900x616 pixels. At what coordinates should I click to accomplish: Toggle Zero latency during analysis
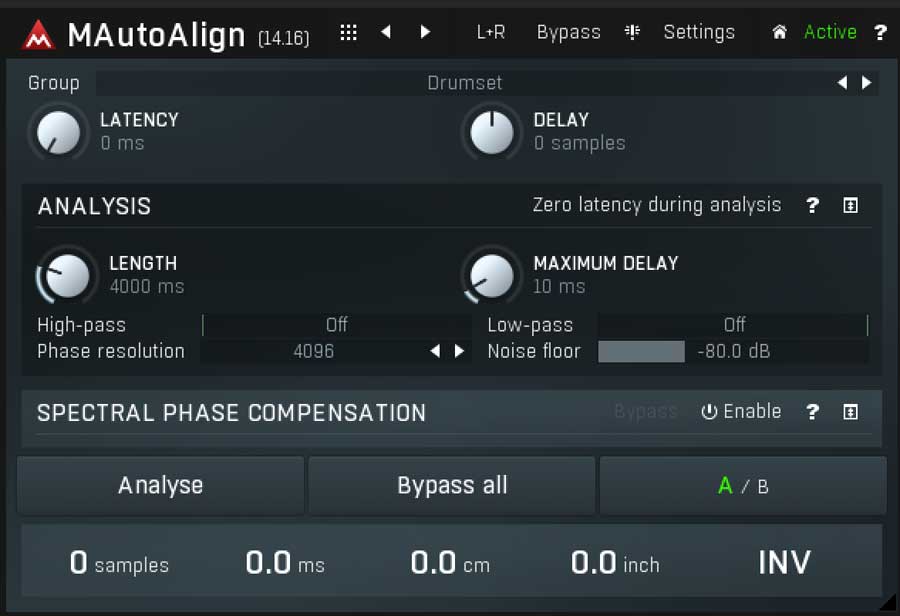point(657,205)
